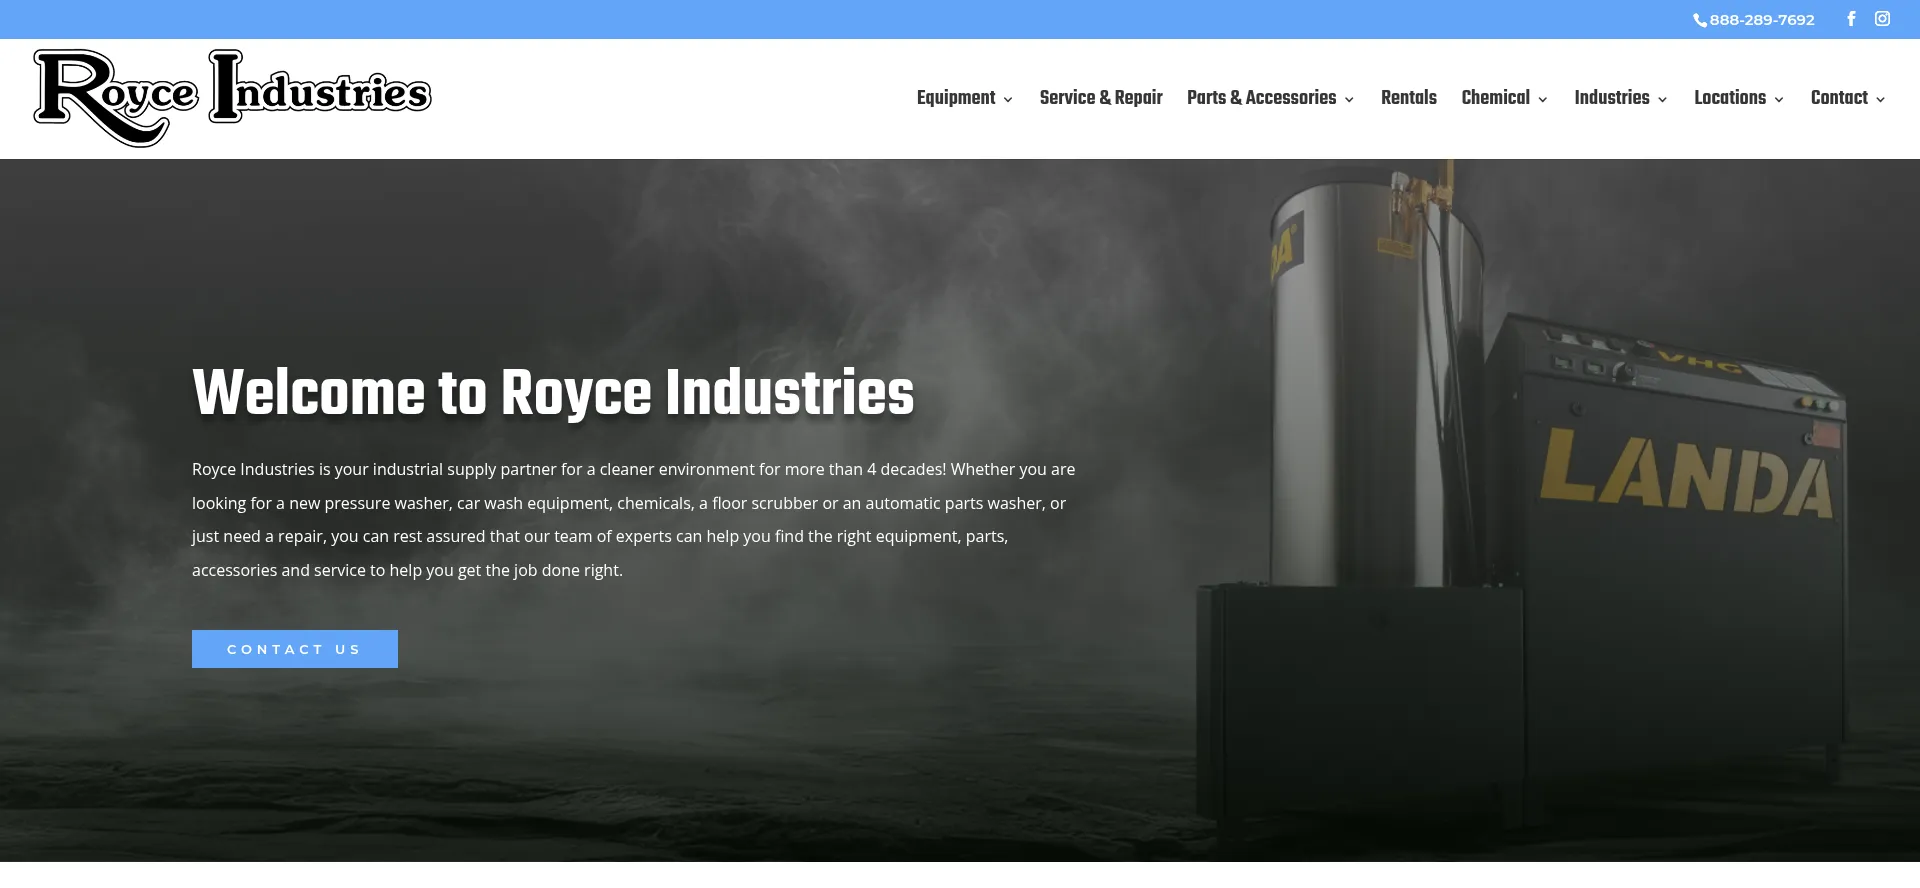Expand the Equipment dropdown chevron
Screen dimensions: 1920x888
coord(1008,99)
